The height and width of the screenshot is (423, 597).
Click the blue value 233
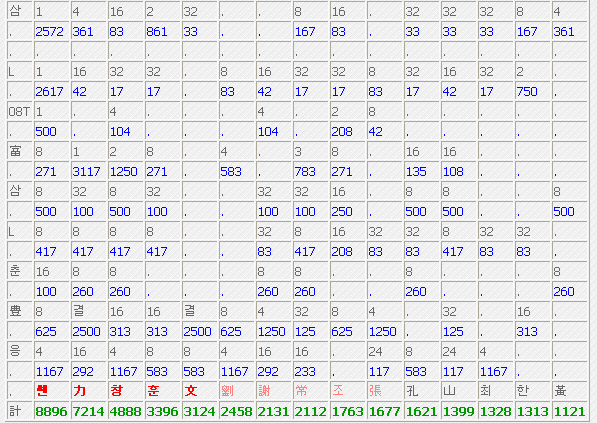pos(305,372)
